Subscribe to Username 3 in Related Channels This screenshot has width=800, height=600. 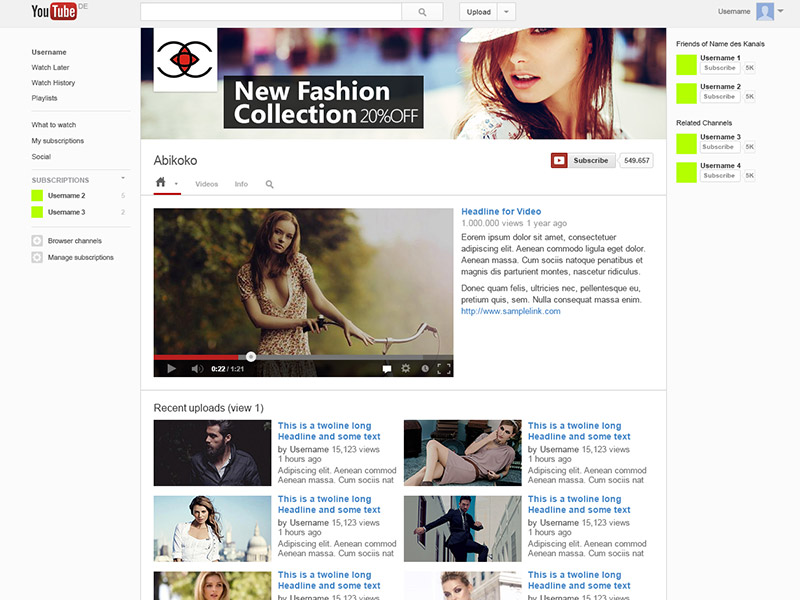point(719,147)
